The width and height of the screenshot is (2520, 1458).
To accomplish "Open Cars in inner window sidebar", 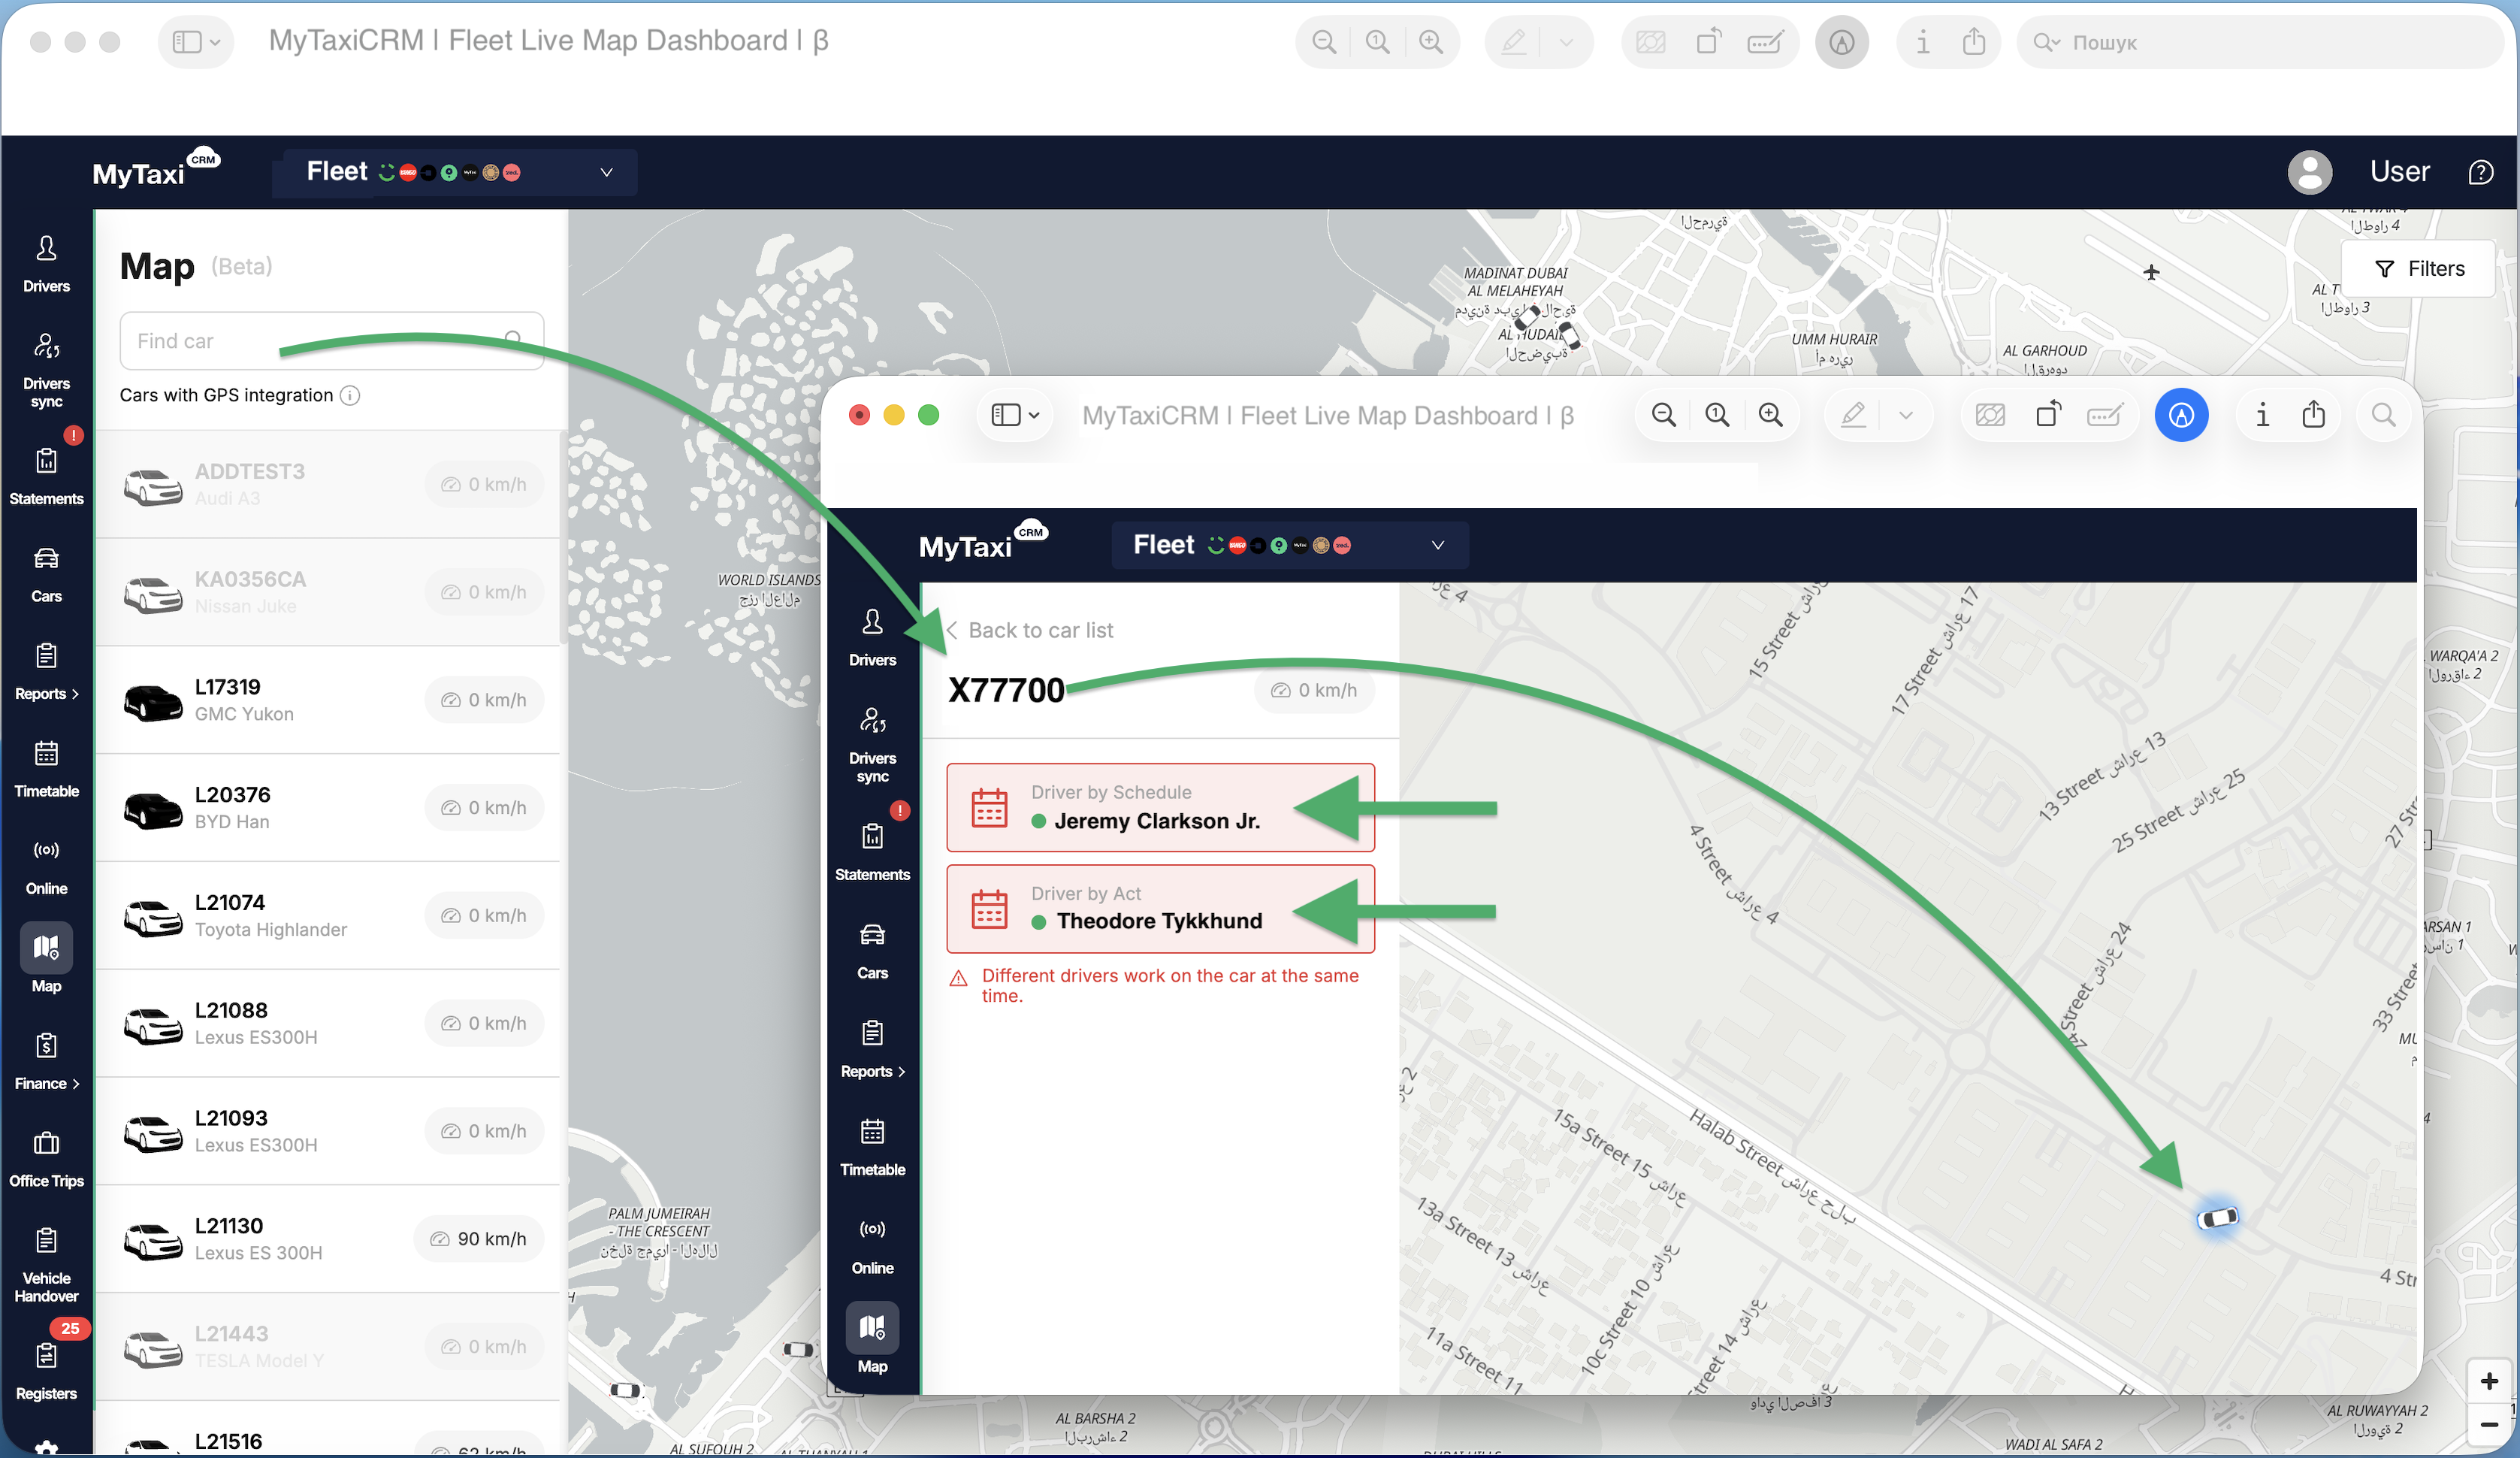I will (x=872, y=951).
